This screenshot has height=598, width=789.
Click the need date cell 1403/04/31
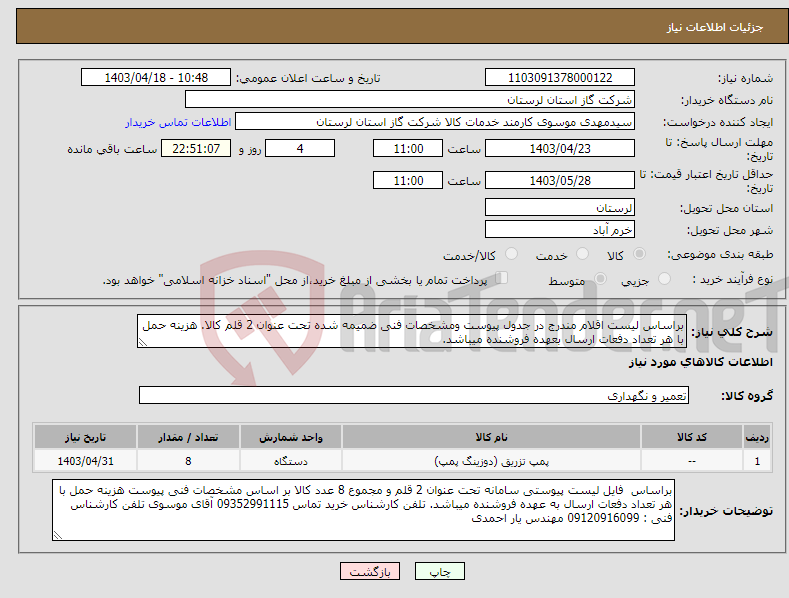pos(86,461)
